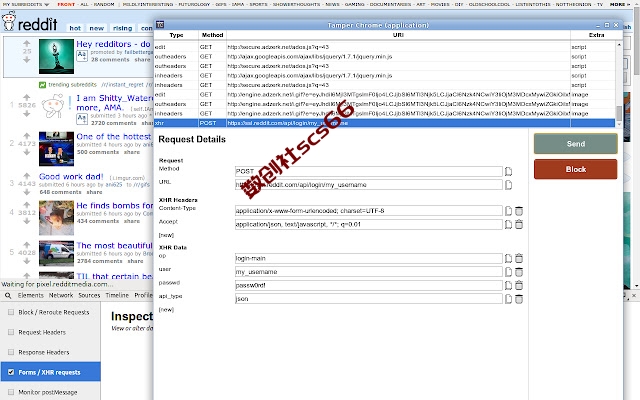
Task: Expand text preview of AMA post
Action: (x=82, y=119)
